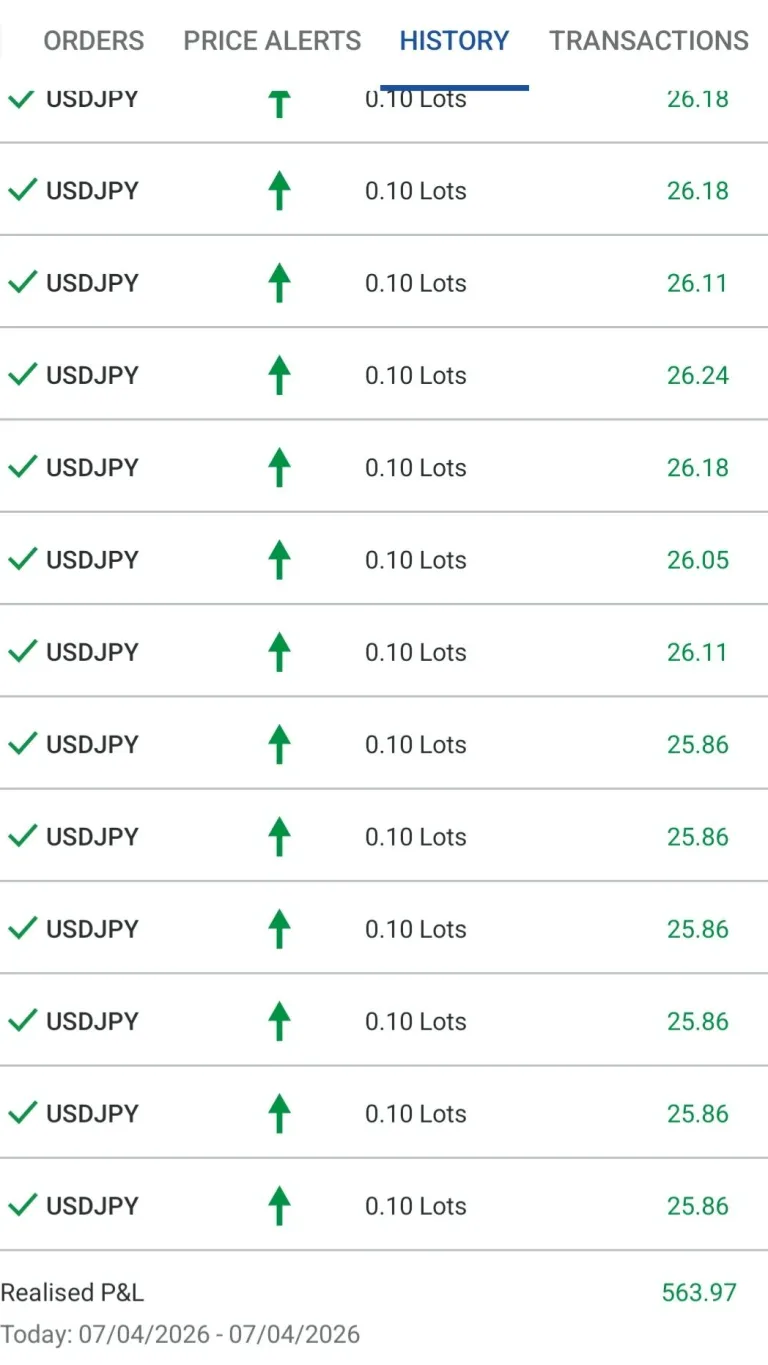Click the 26.24 profit value
The height and width of the screenshot is (1365, 768).
[698, 376]
